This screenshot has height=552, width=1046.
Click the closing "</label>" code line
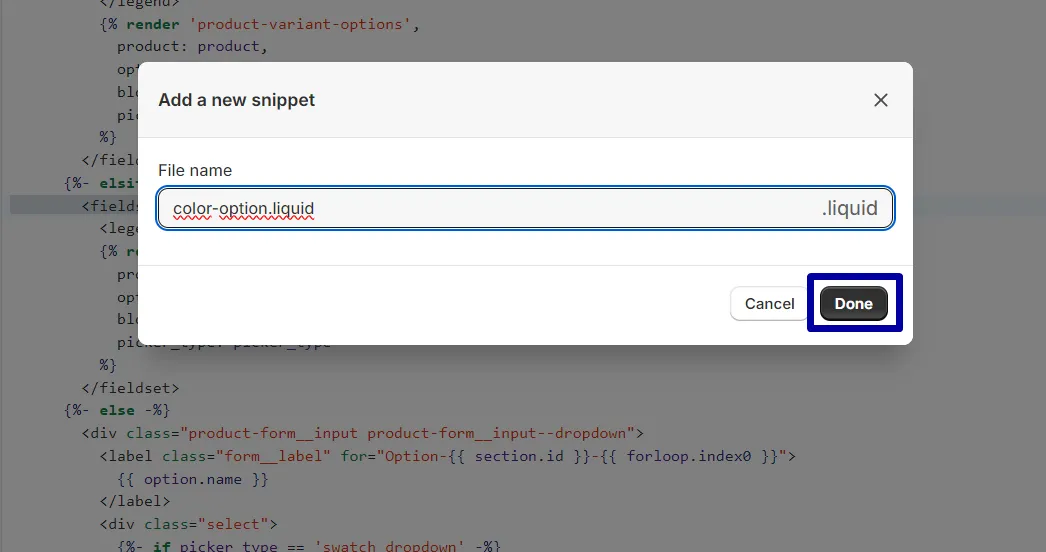(135, 501)
